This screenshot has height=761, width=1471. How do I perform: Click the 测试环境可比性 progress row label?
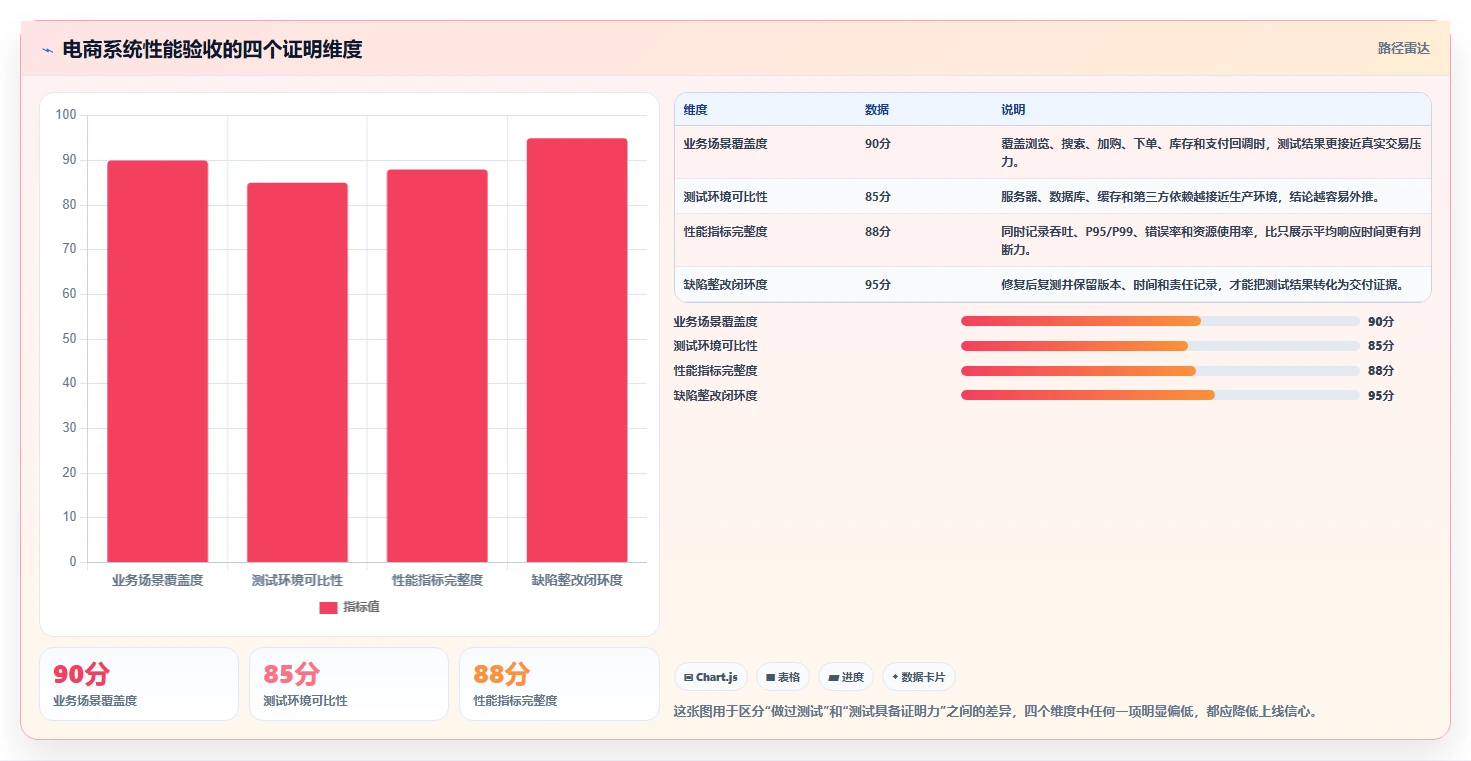pyautogui.click(x=715, y=346)
